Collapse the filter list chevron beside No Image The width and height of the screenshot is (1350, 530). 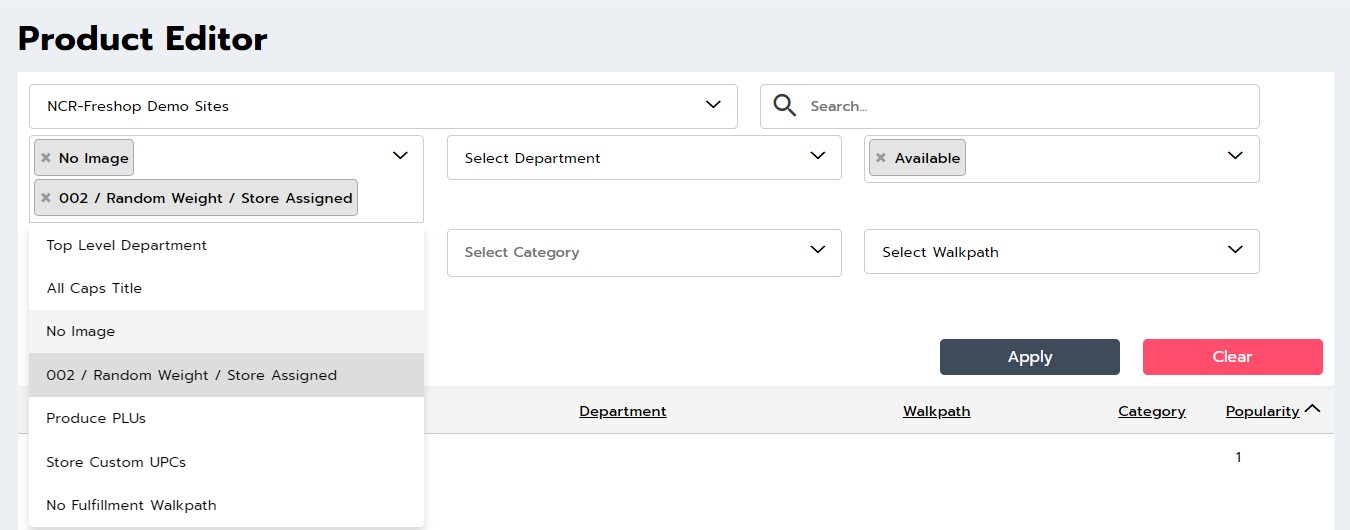point(400,156)
